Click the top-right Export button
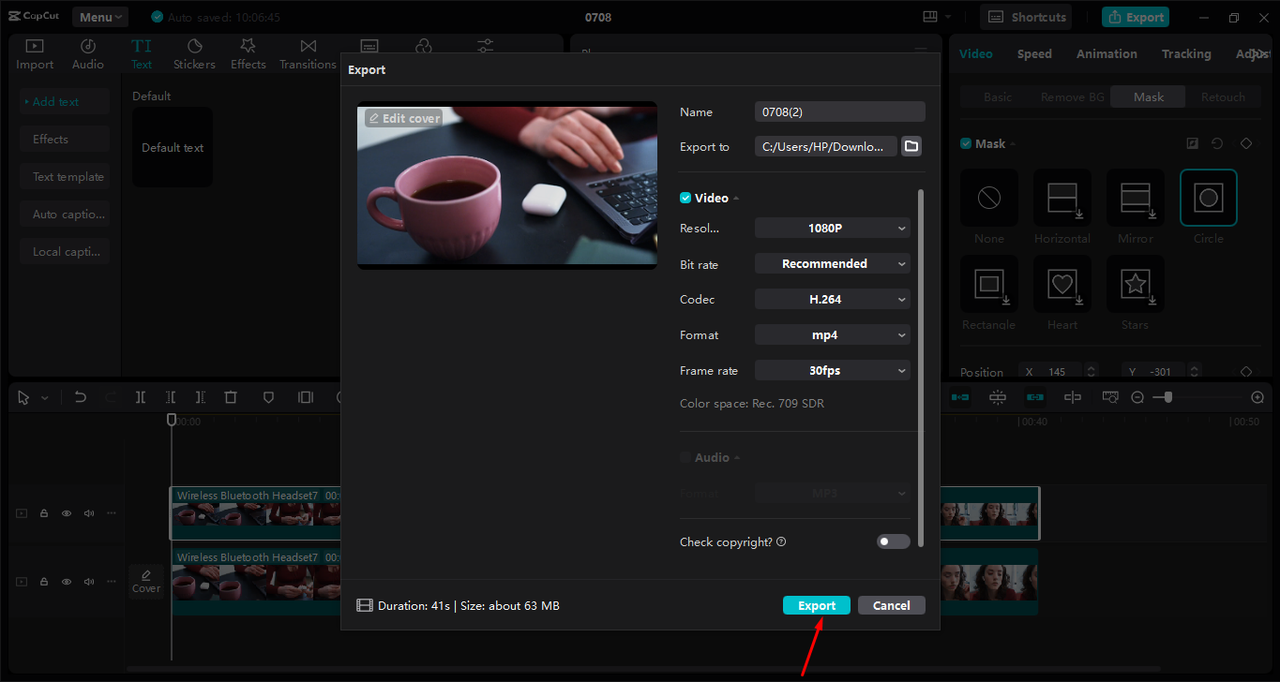1280x682 pixels. tap(1135, 17)
